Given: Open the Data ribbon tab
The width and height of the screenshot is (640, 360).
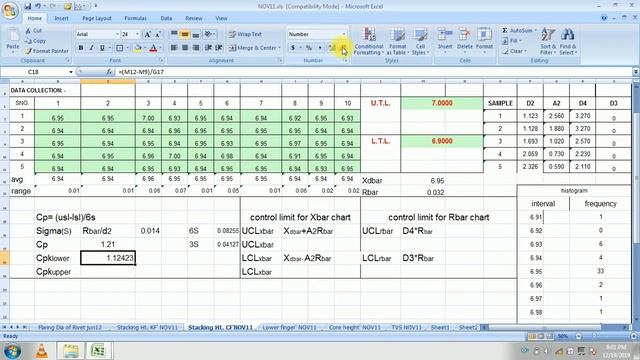Looking at the screenshot, I should pyautogui.click(x=166, y=18).
